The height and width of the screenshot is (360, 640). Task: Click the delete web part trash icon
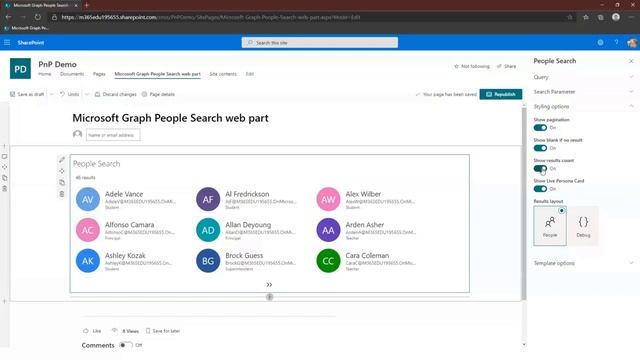pos(62,194)
